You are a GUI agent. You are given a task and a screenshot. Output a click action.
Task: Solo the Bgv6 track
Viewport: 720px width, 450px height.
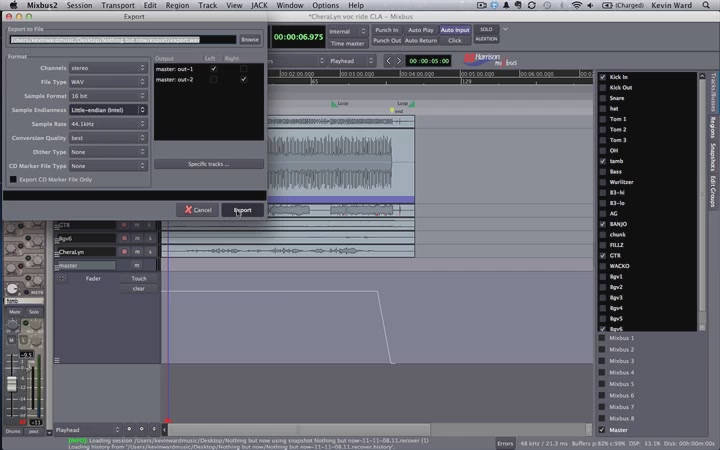tap(150, 238)
